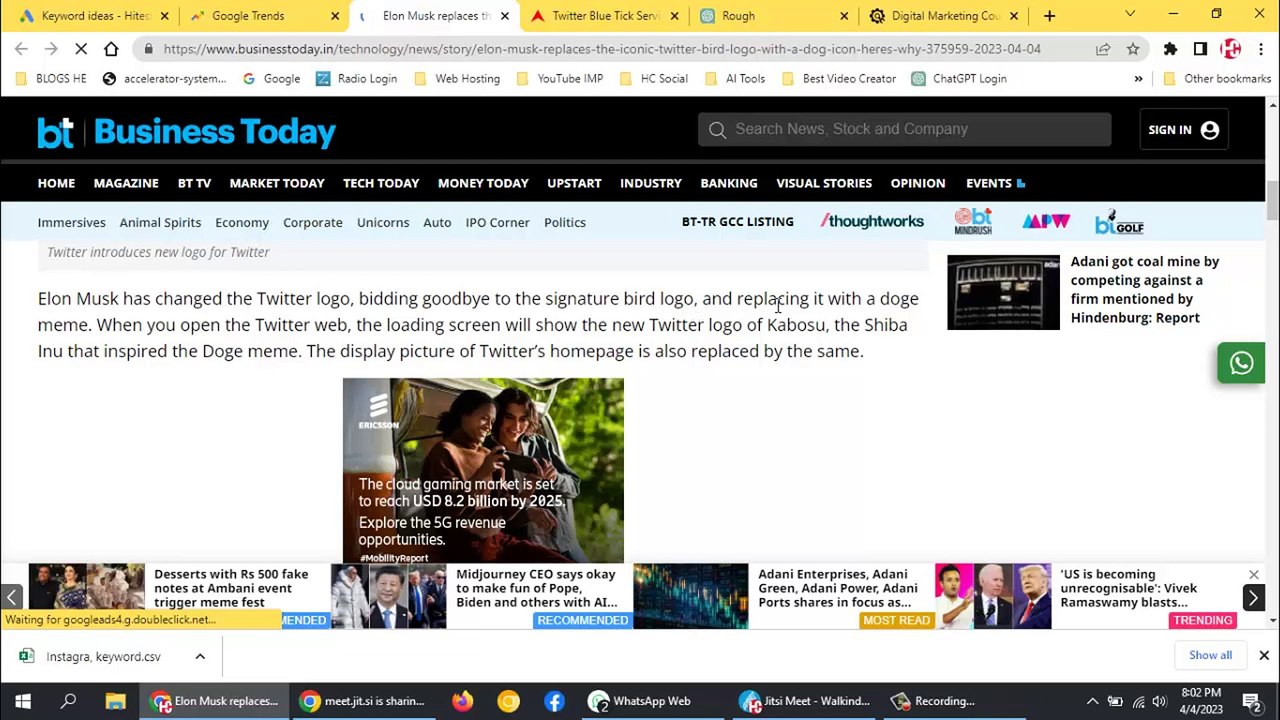The image size is (1280, 720).
Task: Open File Explorer from the taskbar
Action: click(x=115, y=701)
